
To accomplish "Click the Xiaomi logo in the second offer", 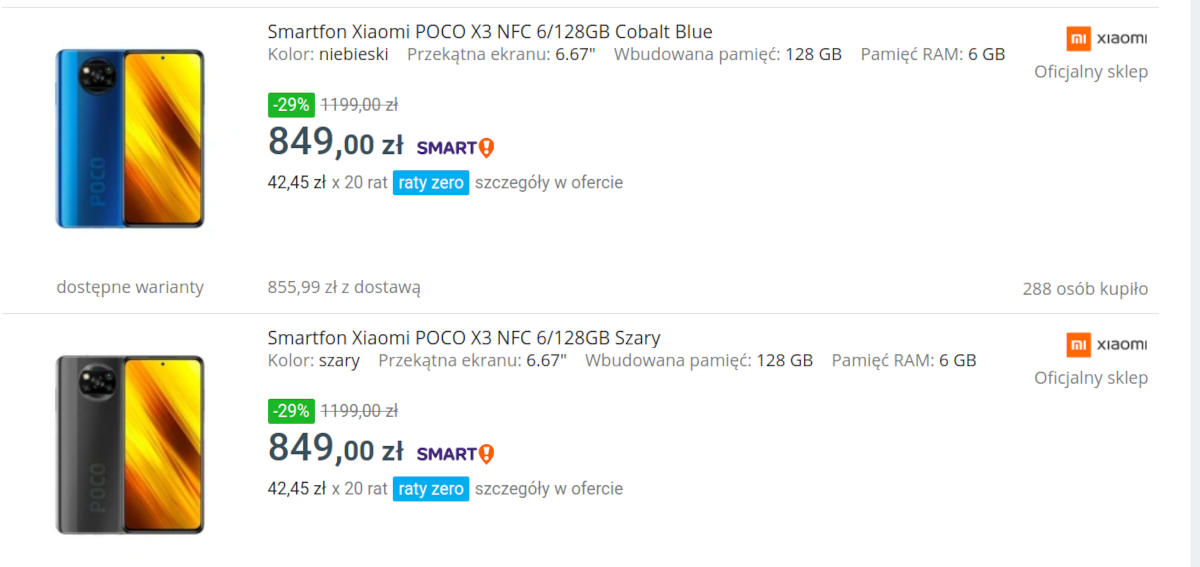I will [1106, 345].
